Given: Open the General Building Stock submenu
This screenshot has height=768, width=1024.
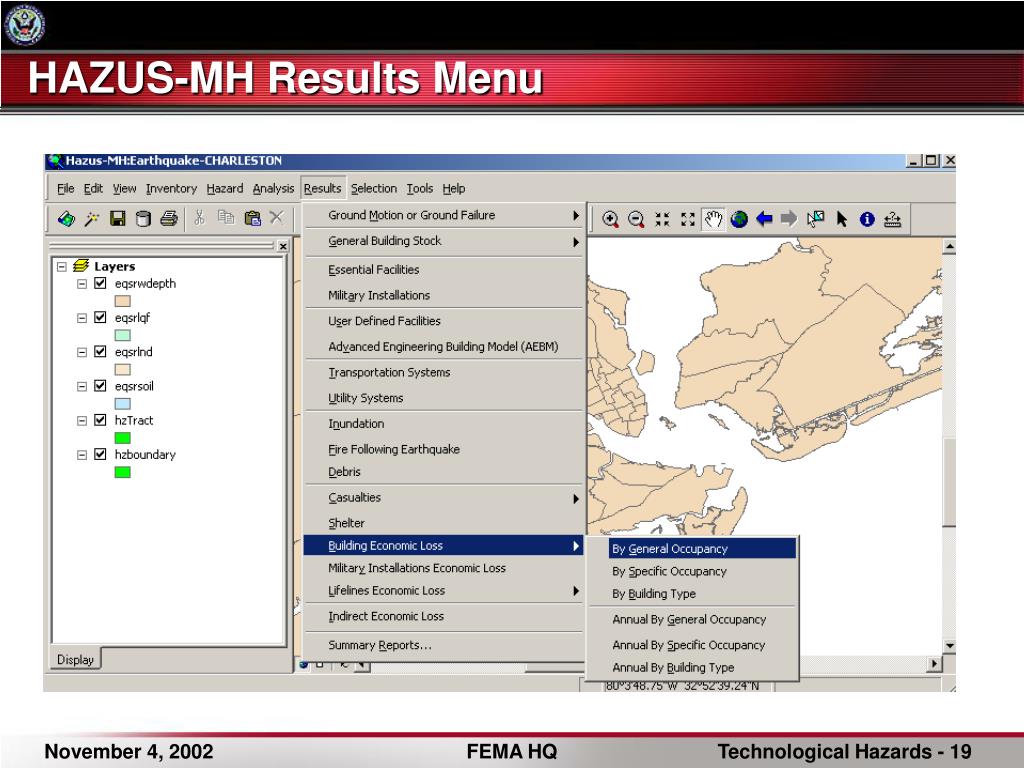Looking at the screenshot, I should 444,241.
